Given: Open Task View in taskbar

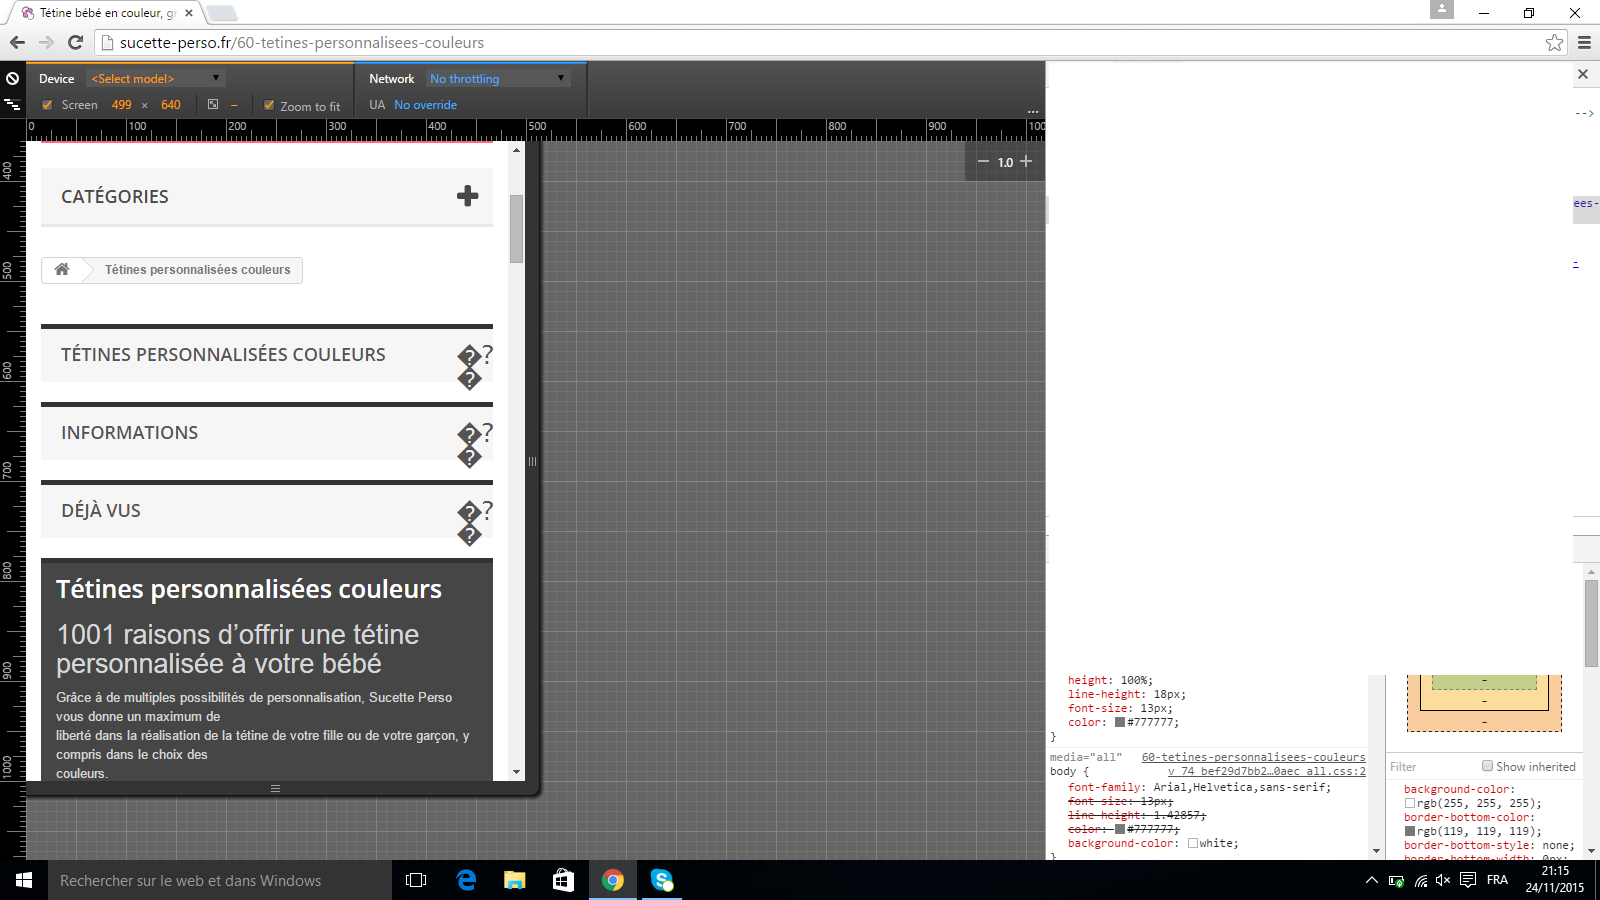Looking at the screenshot, I should 416,880.
